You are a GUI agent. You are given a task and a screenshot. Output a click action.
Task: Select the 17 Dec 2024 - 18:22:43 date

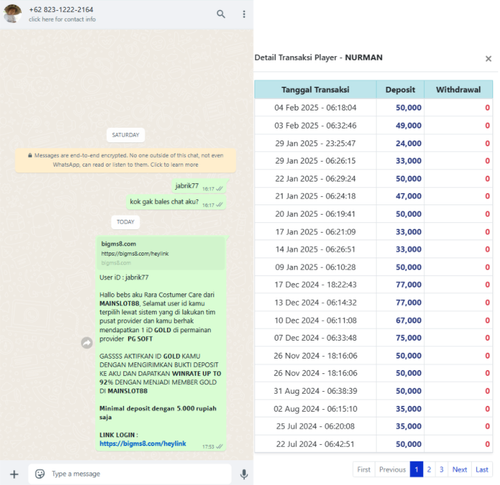pyautogui.click(x=315, y=284)
